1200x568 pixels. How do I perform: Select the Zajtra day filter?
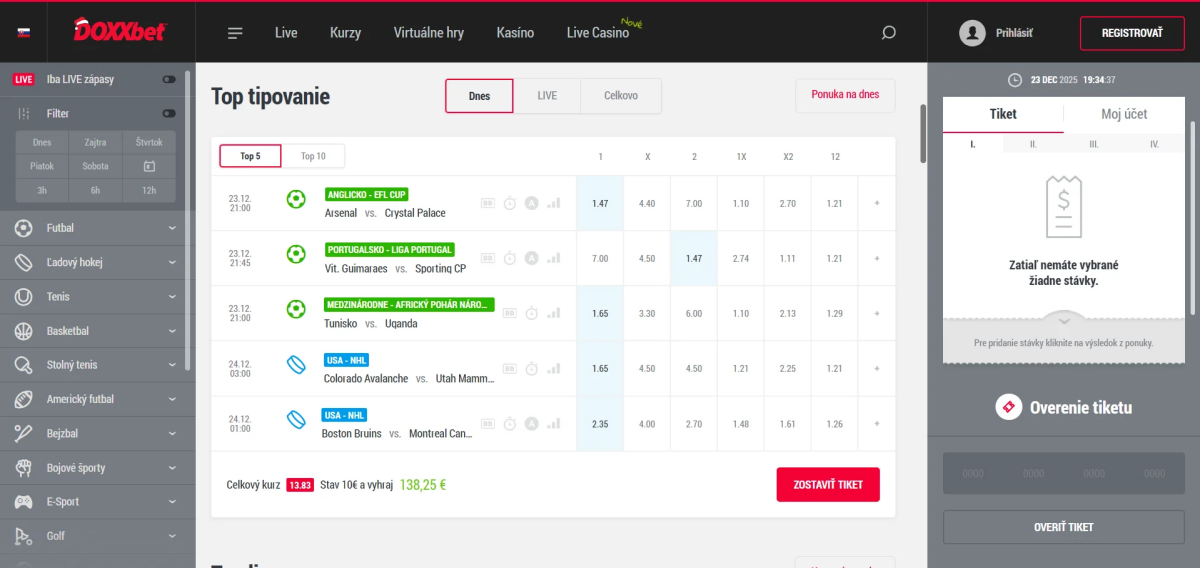(x=95, y=143)
